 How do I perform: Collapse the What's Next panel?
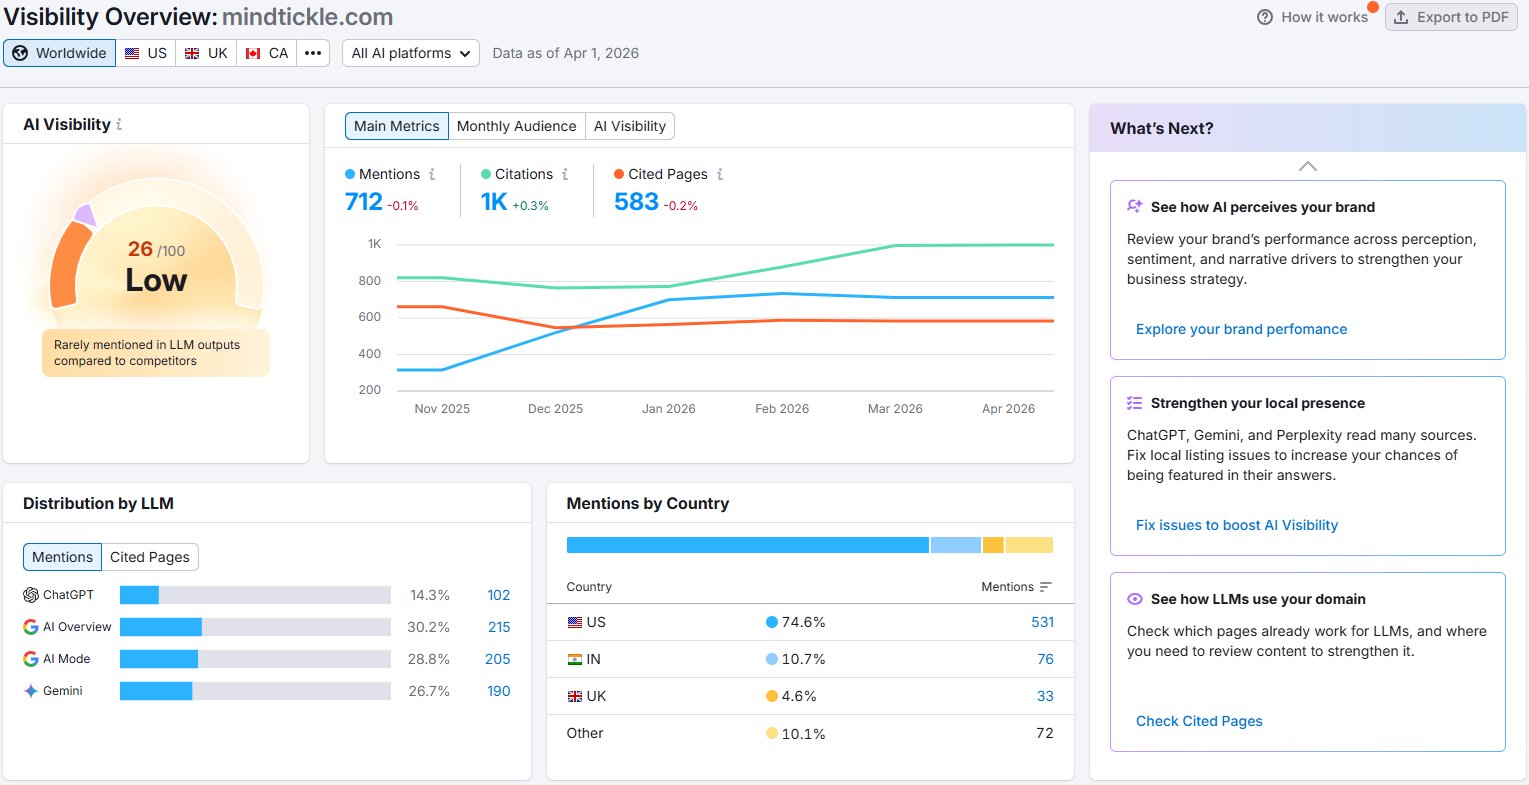(1307, 166)
